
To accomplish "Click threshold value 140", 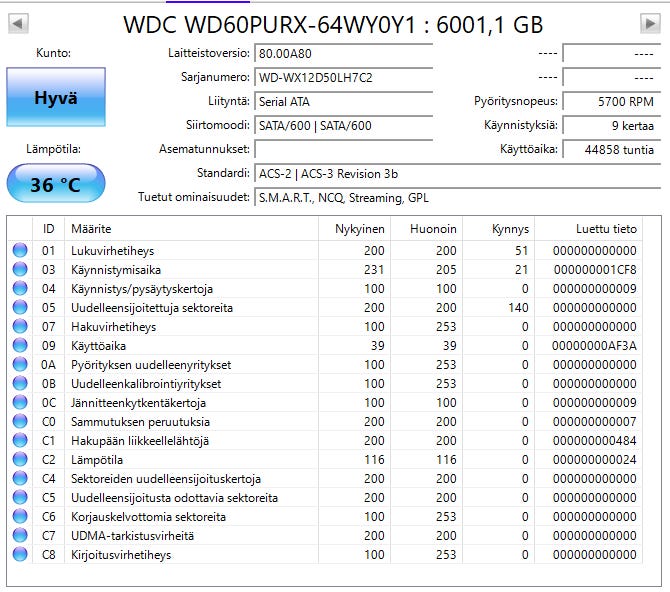I will pos(518,308).
